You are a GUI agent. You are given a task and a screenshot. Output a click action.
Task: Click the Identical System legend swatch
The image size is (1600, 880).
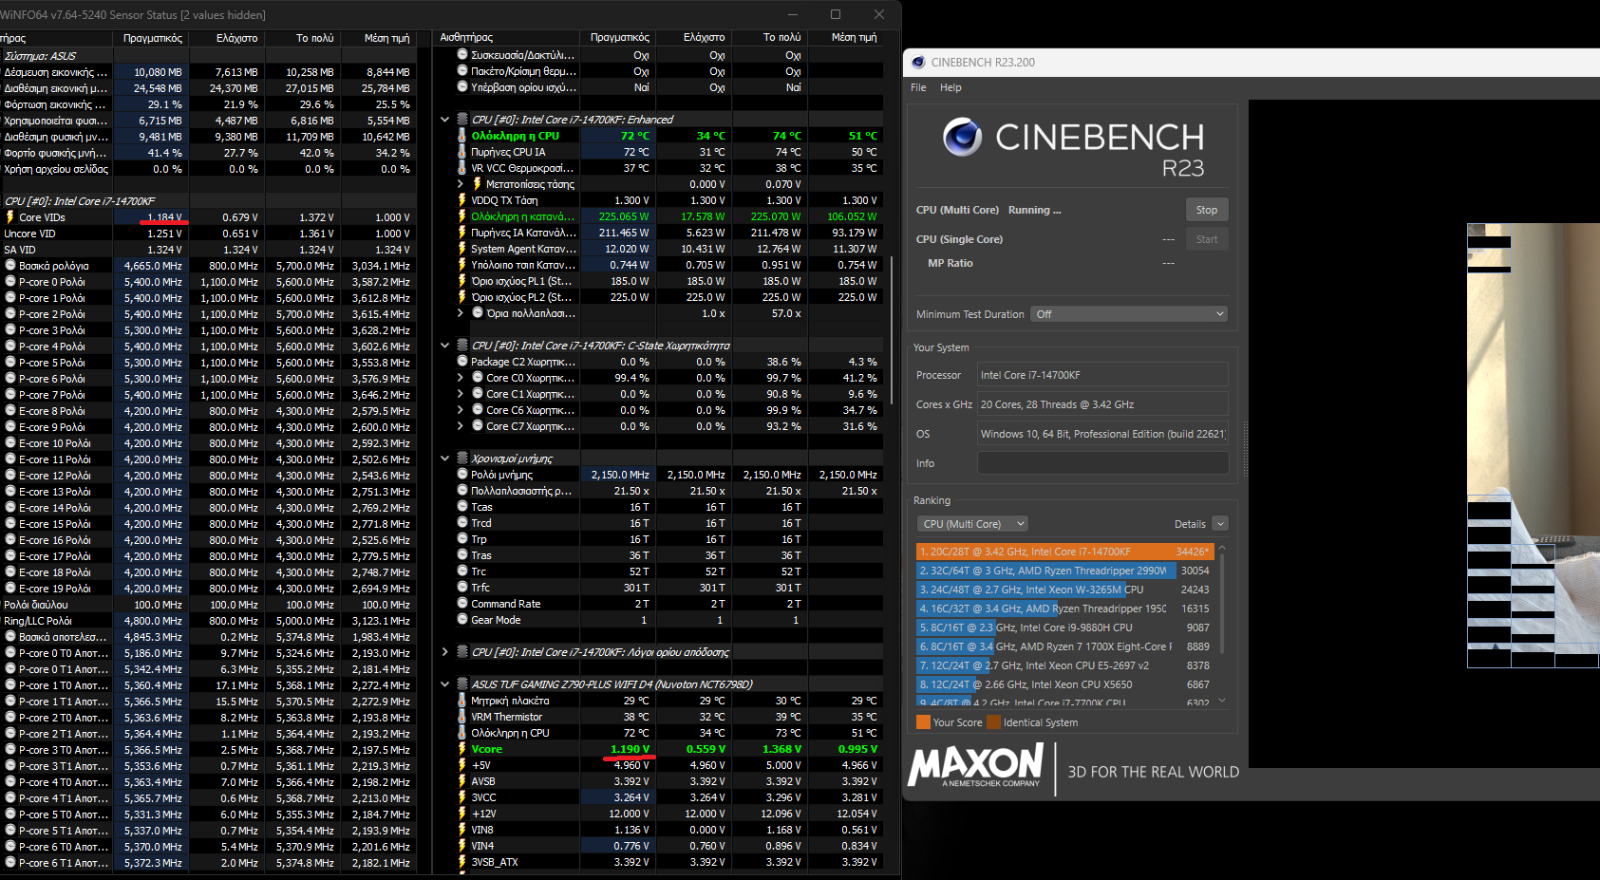(x=994, y=722)
